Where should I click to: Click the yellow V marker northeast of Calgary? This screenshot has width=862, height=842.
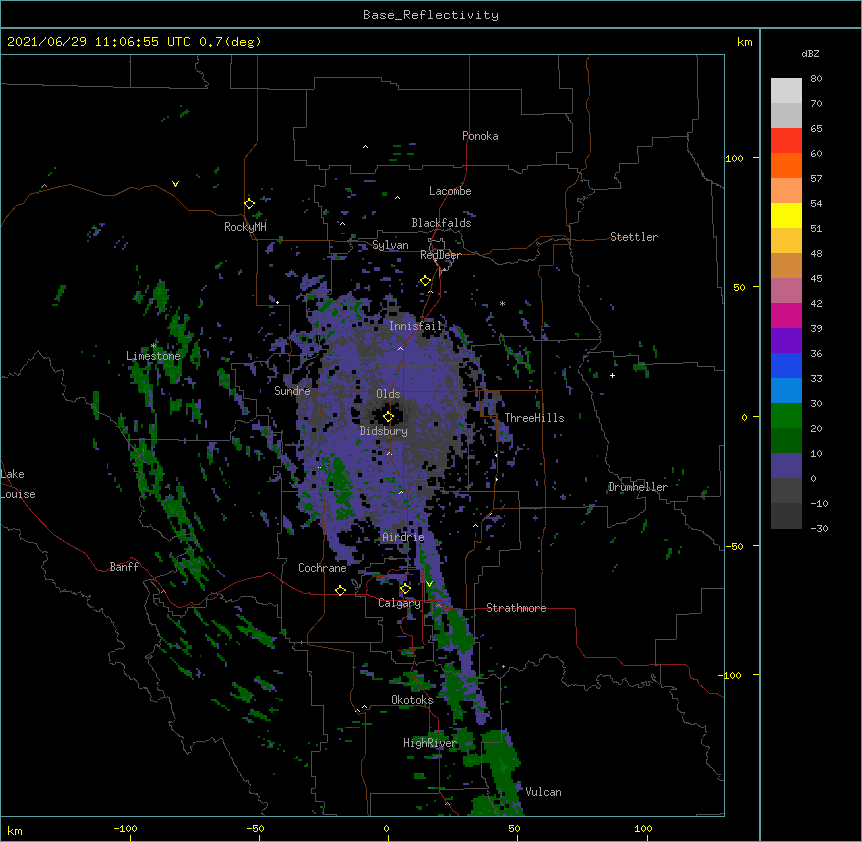click(429, 584)
